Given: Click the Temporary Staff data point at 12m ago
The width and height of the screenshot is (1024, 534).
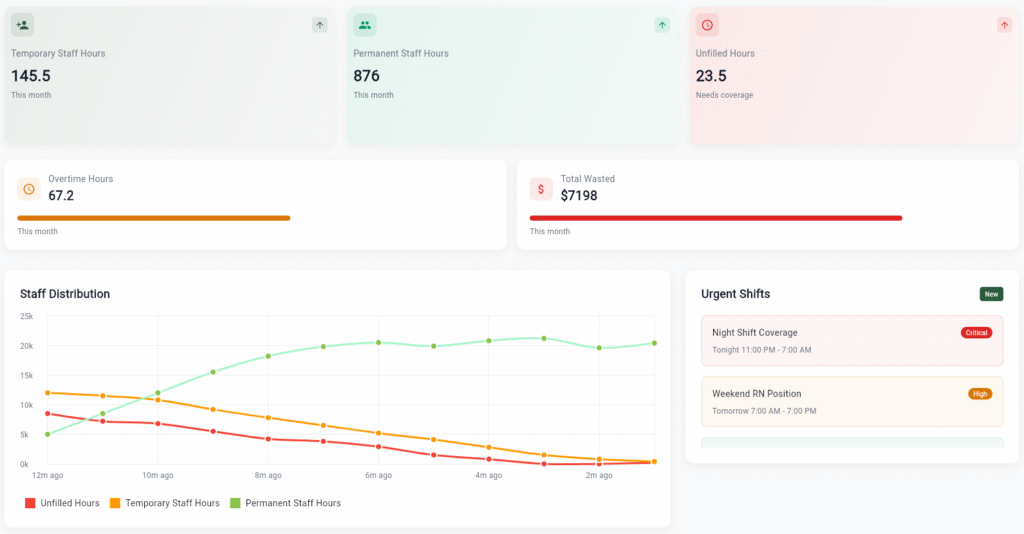Looking at the screenshot, I should point(48,393).
